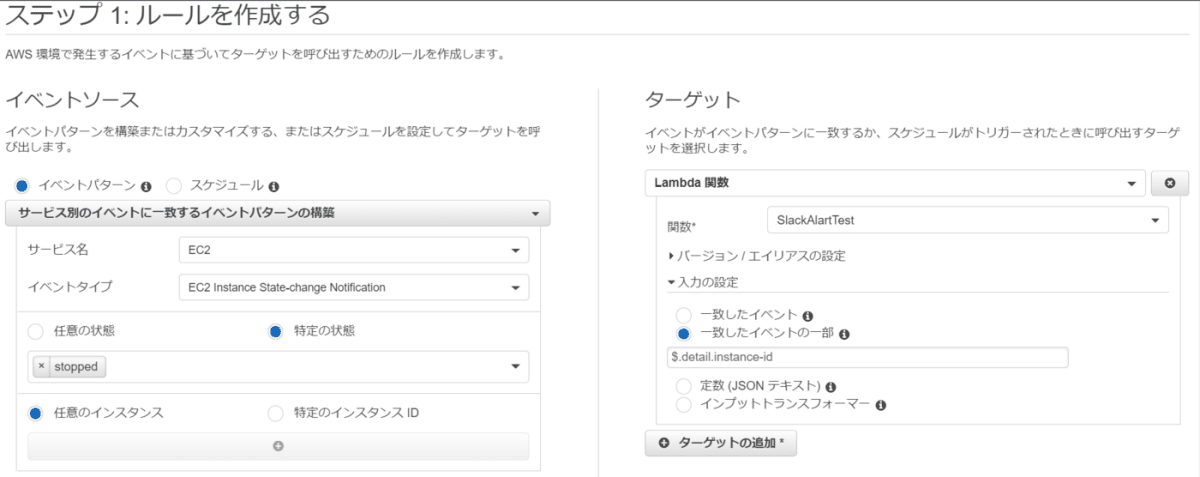Click the stopped tag text
Screen dimensions: 1200x477
click(x=76, y=367)
